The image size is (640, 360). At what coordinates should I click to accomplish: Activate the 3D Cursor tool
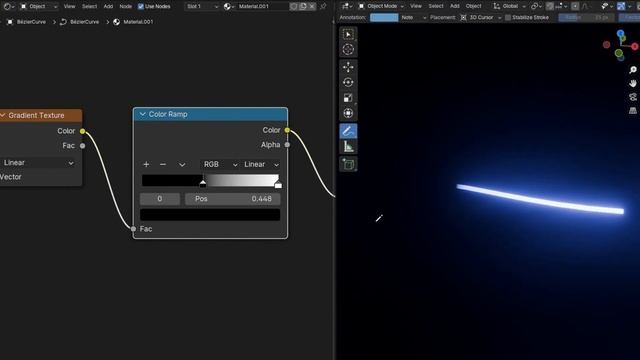click(348, 49)
